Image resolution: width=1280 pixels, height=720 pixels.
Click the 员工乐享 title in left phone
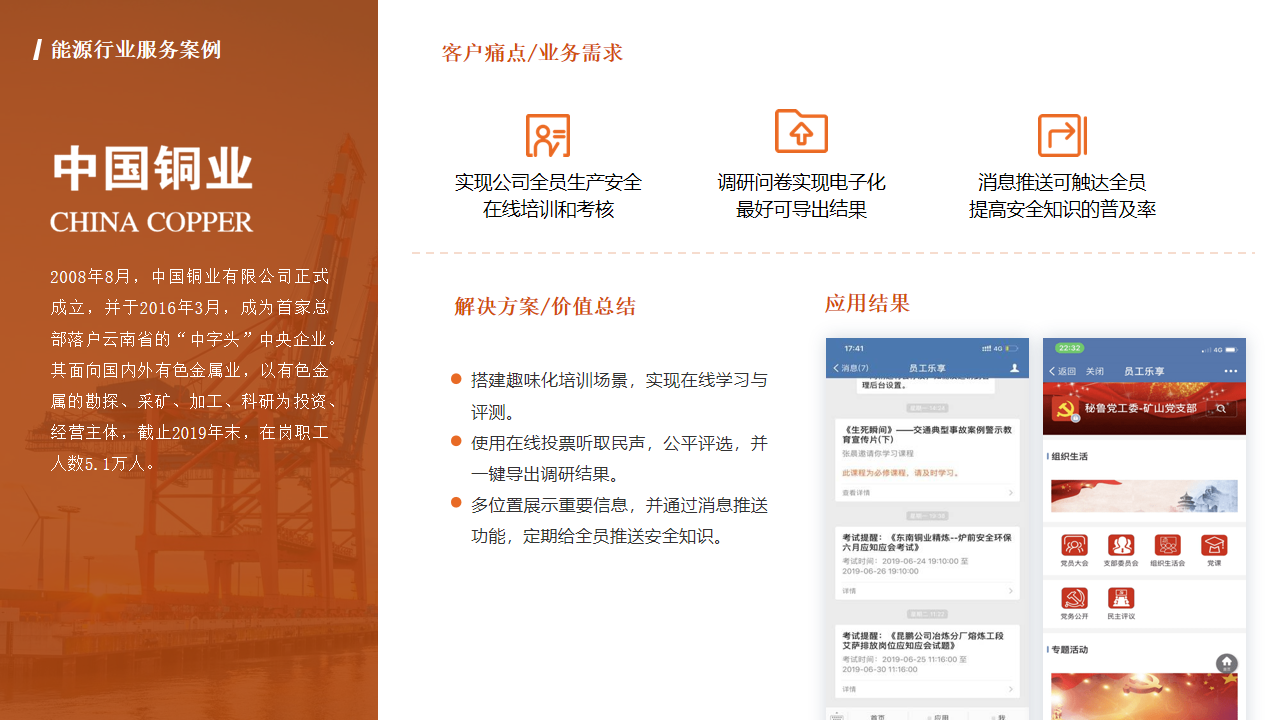click(x=927, y=368)
